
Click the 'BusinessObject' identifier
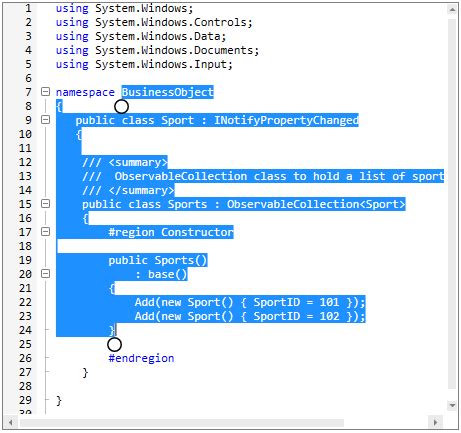(168, 92)
